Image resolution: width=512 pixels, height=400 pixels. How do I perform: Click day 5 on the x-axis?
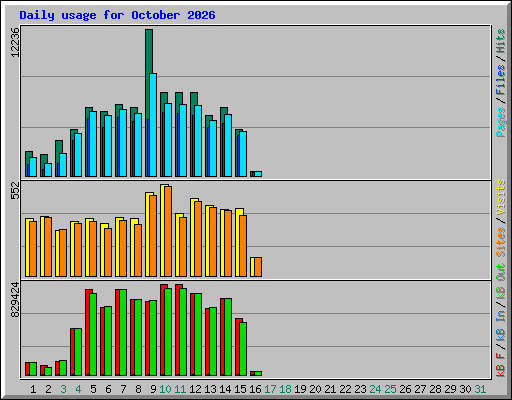tap(93, 389)
